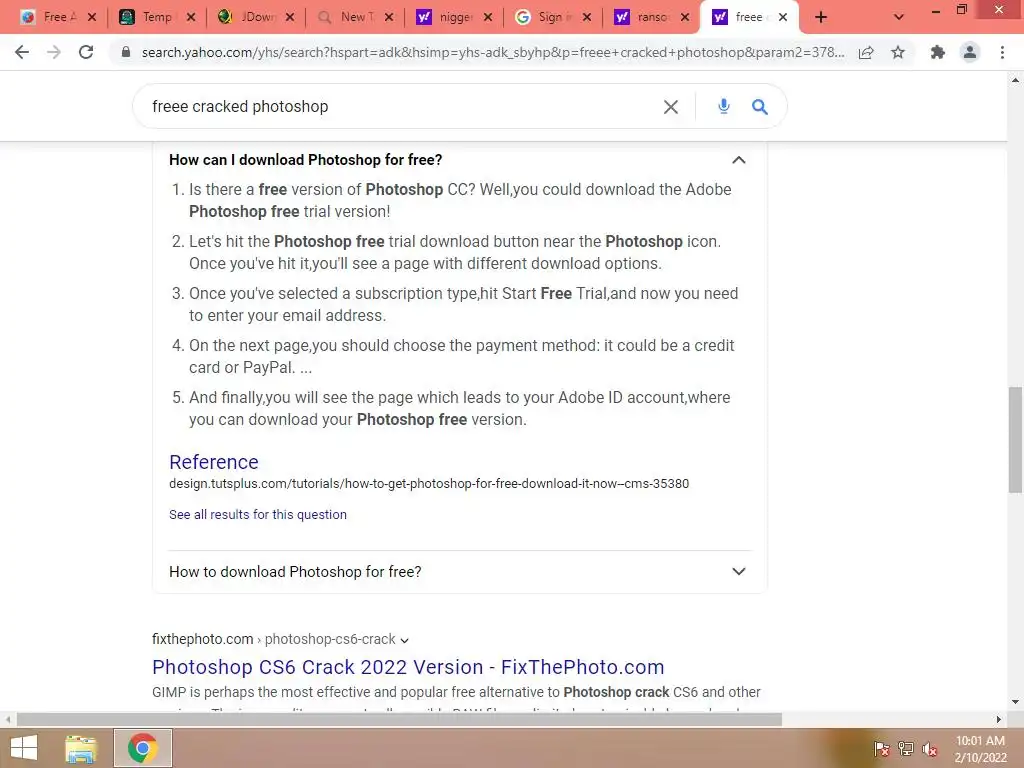Click the horizontal scrollbar thumb
1024x768 pixels.
click(x=399, y=720)
